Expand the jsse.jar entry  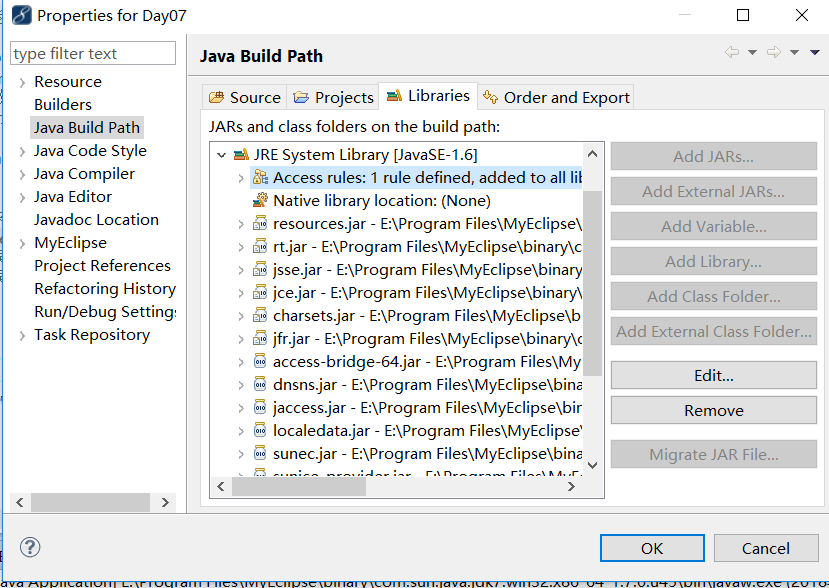coord(241,270)
